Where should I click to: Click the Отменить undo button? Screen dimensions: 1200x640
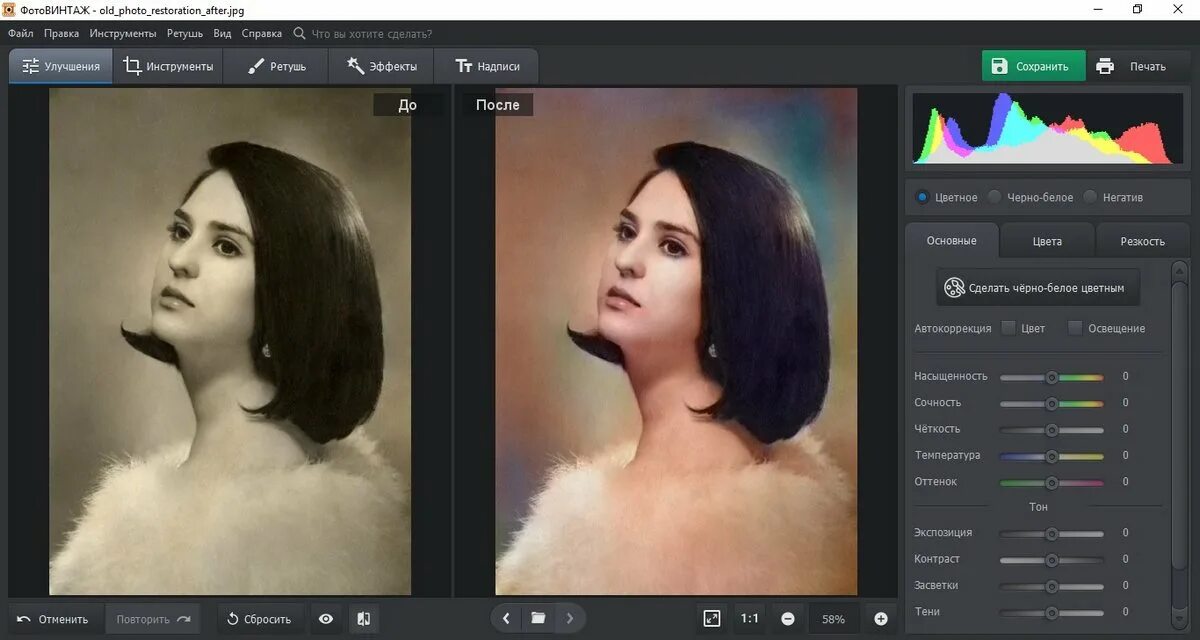54,619
